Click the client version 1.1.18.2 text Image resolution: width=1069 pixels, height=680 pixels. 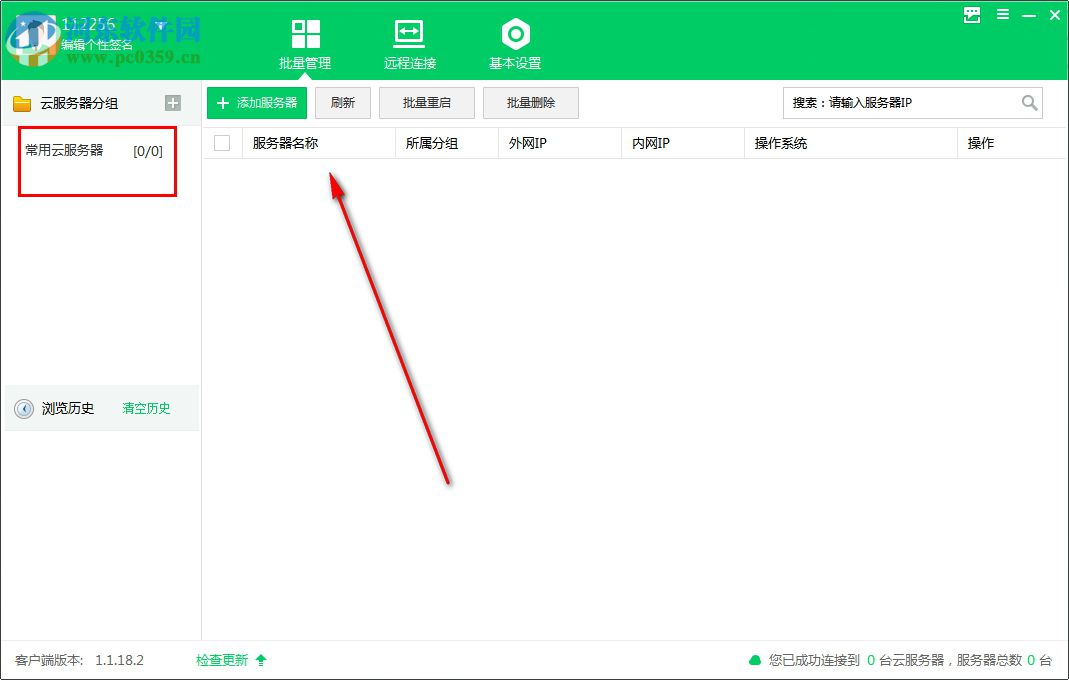[x=119, y=660]
